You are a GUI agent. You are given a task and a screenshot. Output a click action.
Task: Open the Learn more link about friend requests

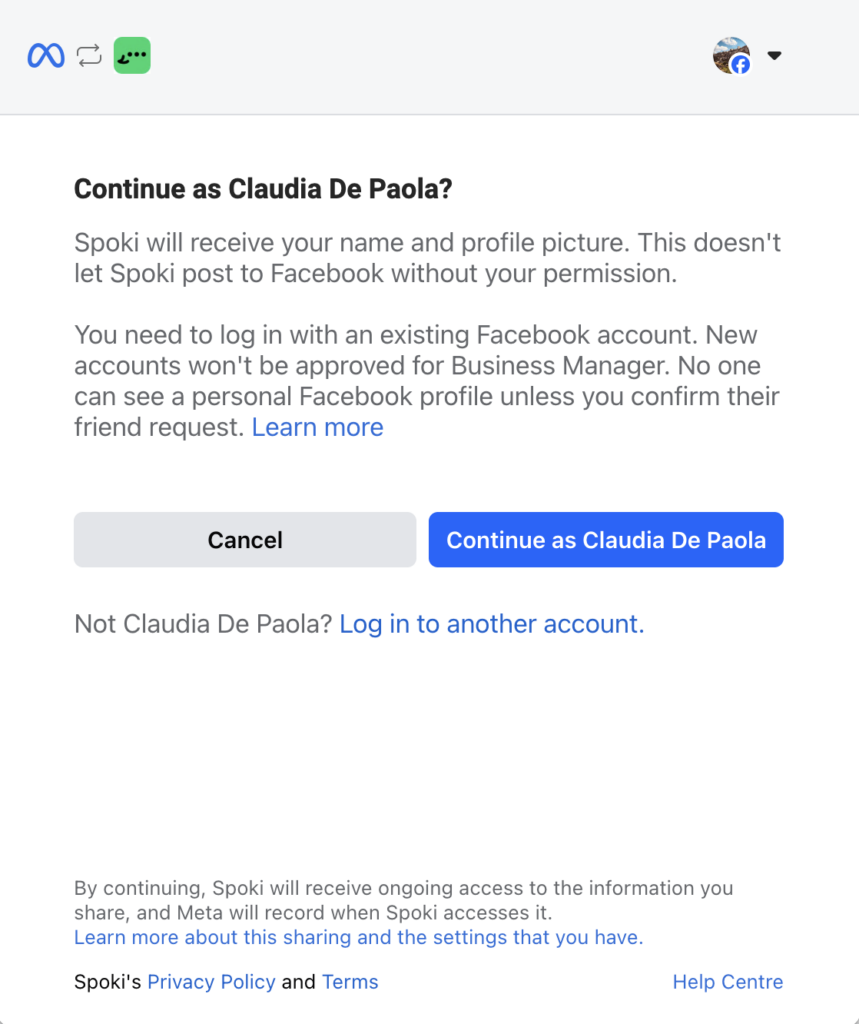click(317, 428)
